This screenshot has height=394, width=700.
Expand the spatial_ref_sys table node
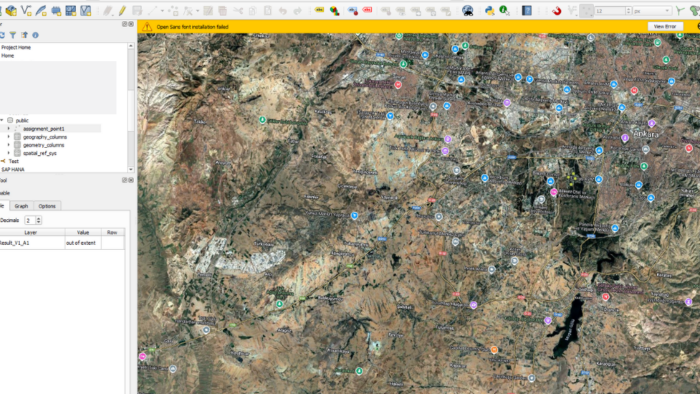coord(8,153)
